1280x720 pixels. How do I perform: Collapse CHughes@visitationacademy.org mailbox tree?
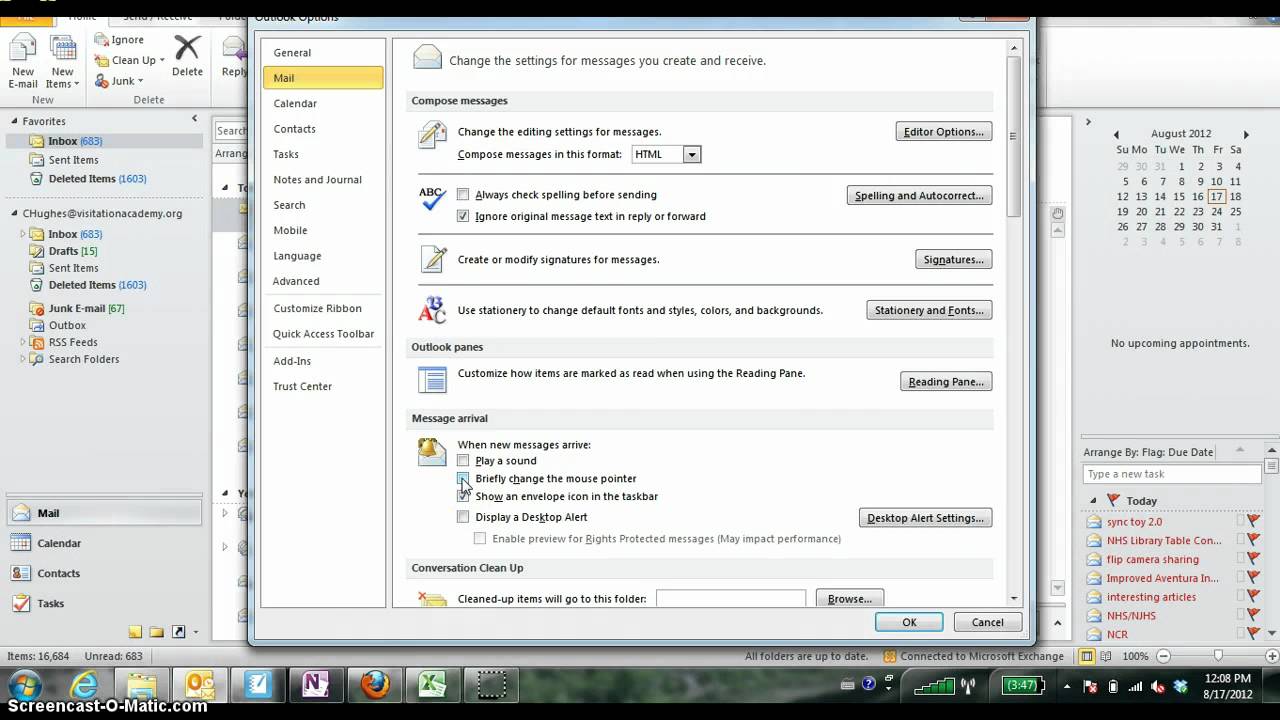coord(14,213)
